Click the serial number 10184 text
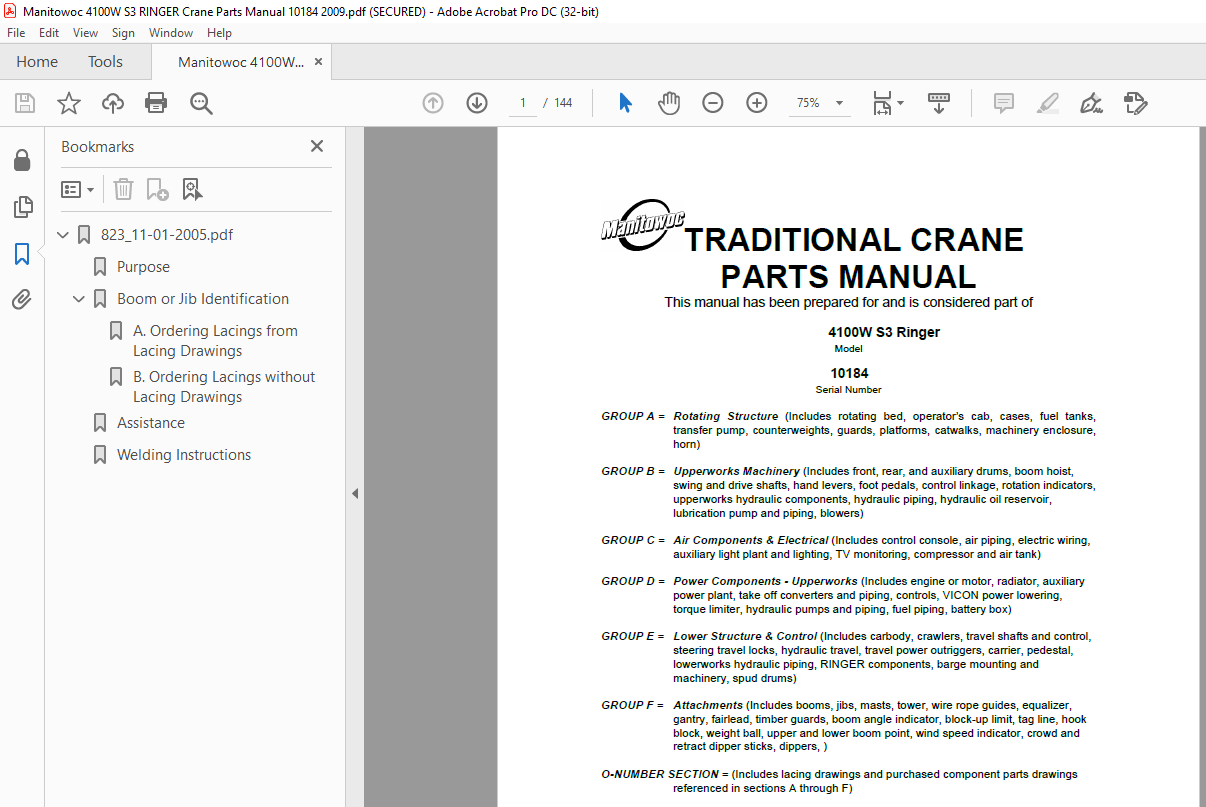This screenshot has width=1206, height=807. (x=849, y=373)
